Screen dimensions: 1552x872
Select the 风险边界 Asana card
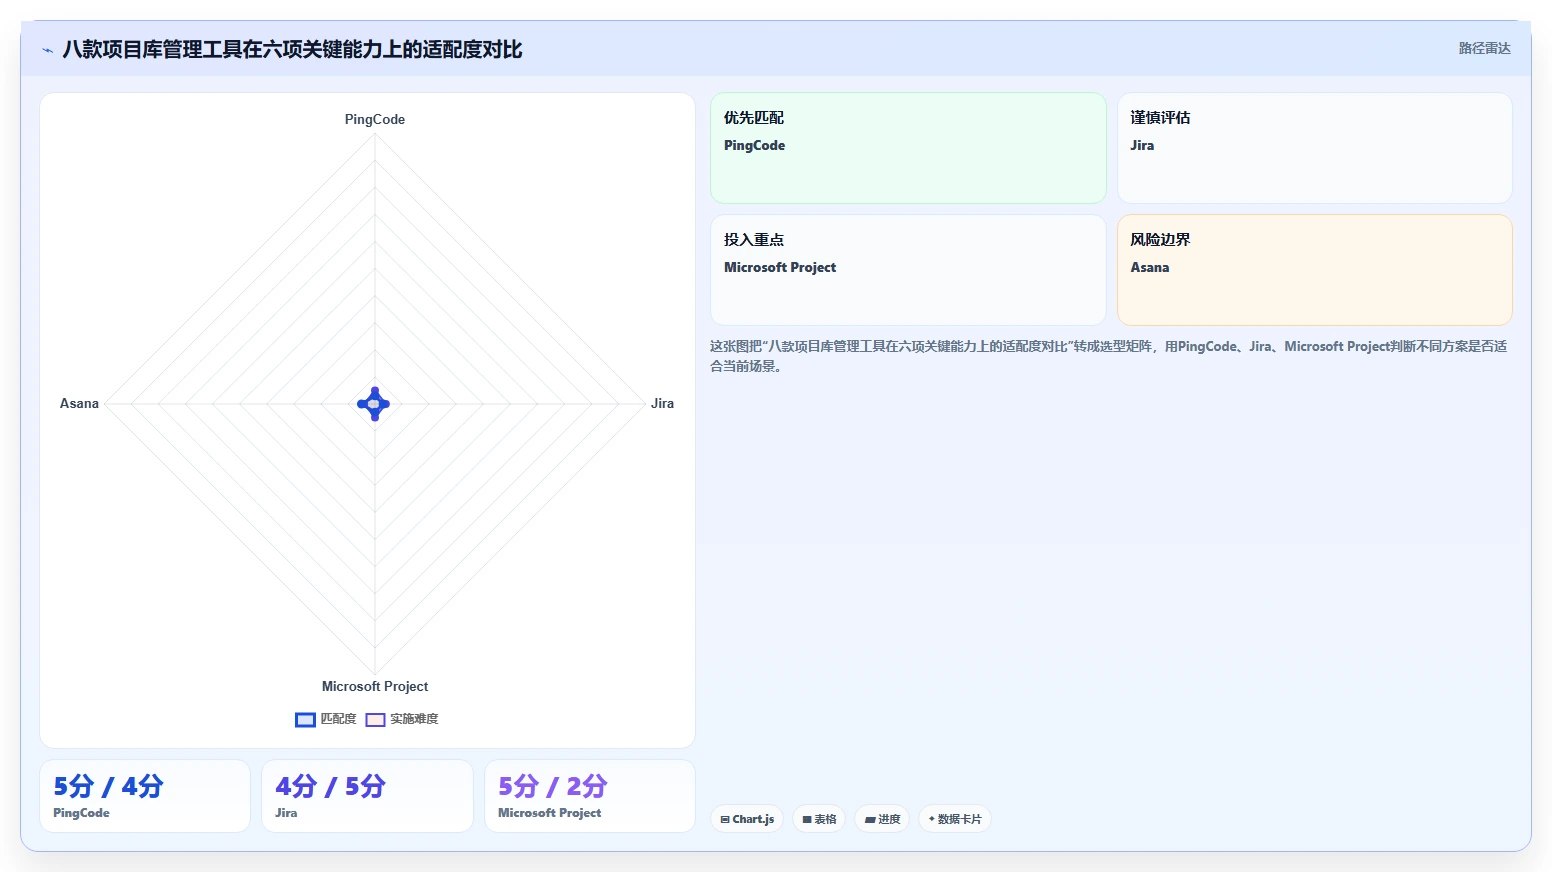(1314, 270)
